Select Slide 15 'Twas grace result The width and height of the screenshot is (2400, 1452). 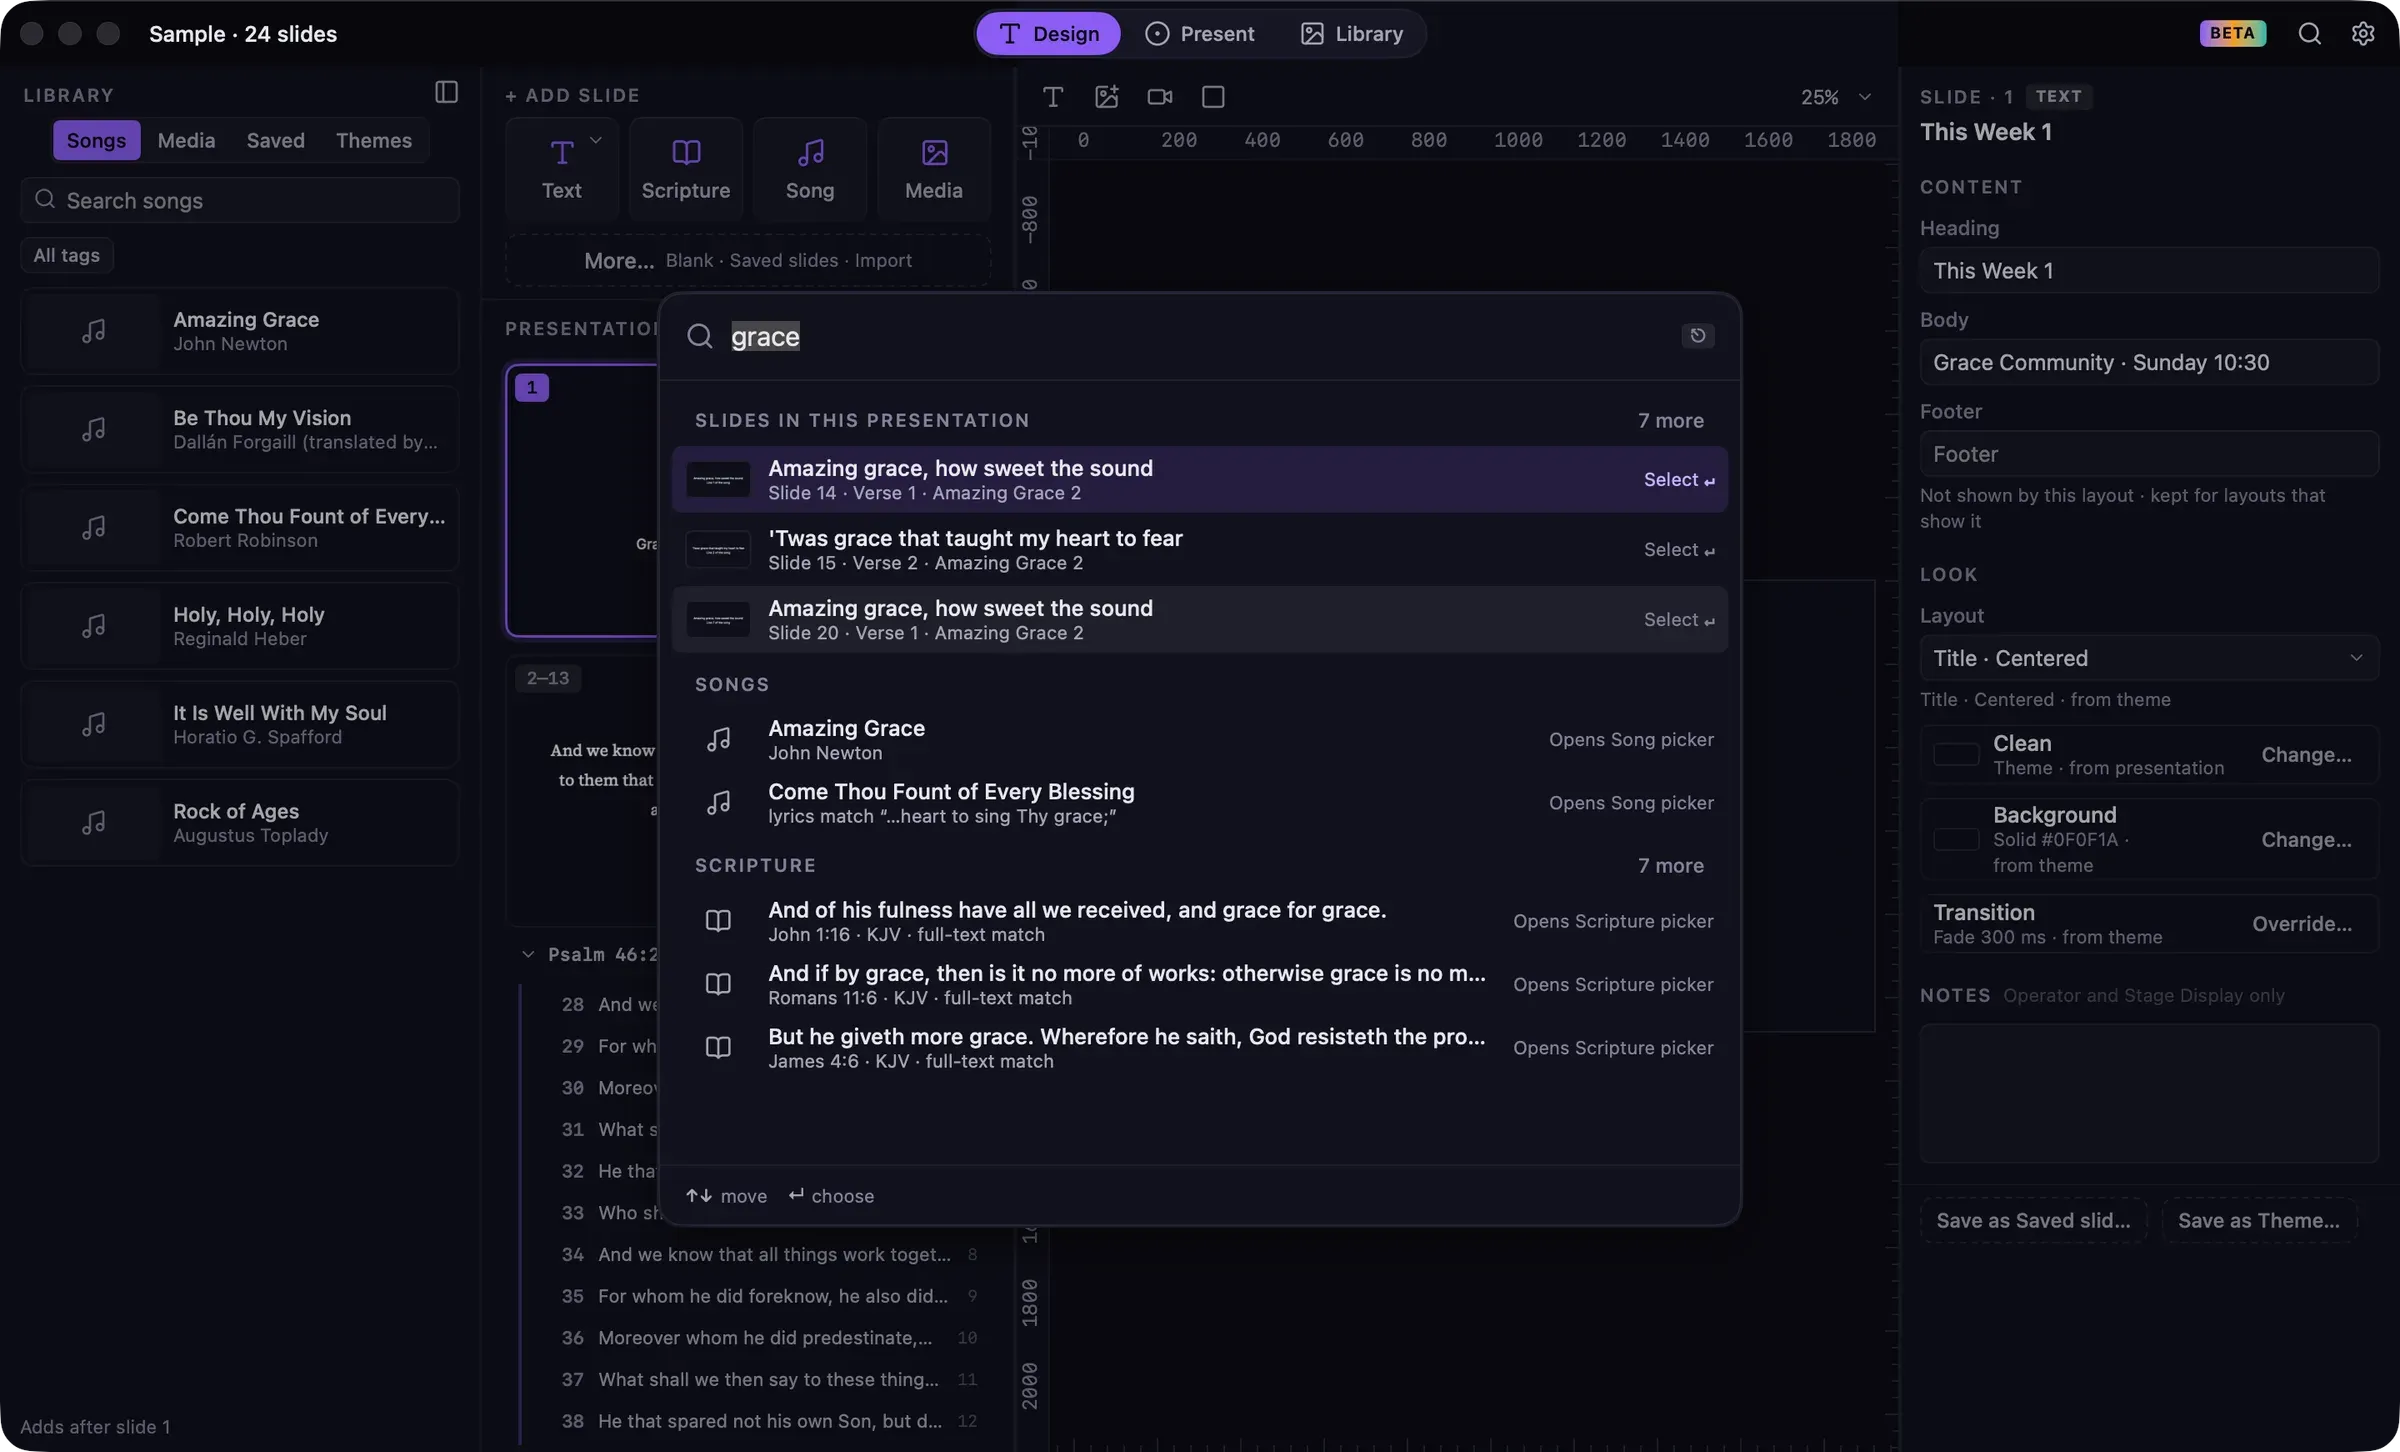pyautogui.click(x=1199, y=550)
